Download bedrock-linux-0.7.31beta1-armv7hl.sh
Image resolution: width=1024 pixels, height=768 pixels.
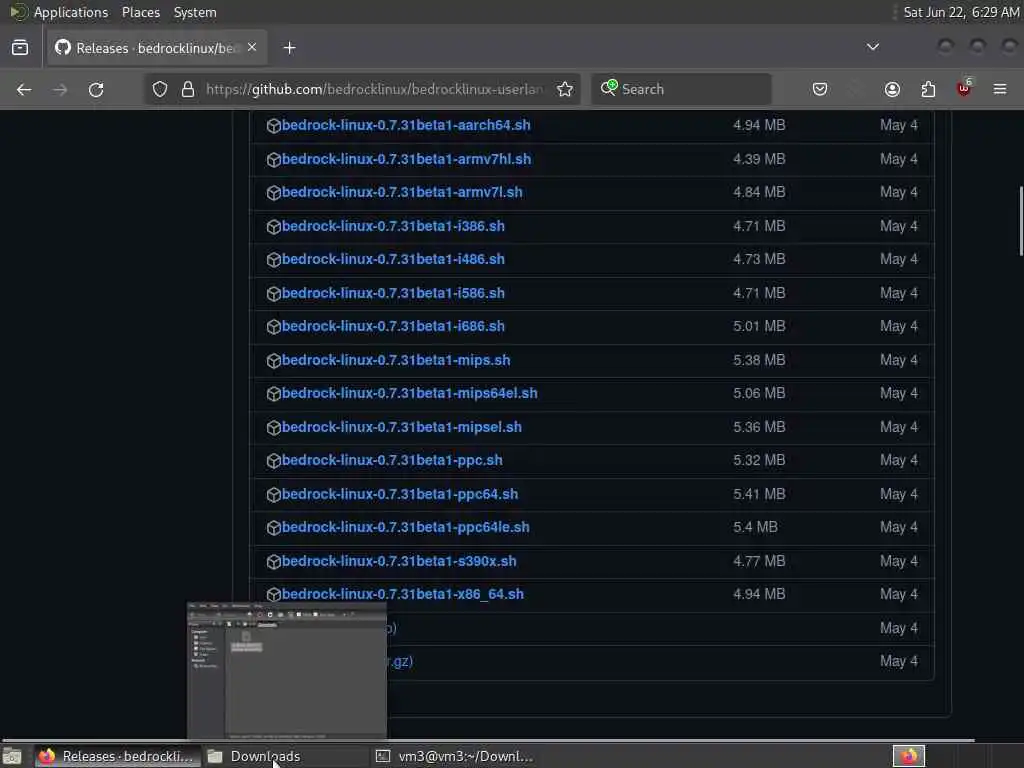406,159
